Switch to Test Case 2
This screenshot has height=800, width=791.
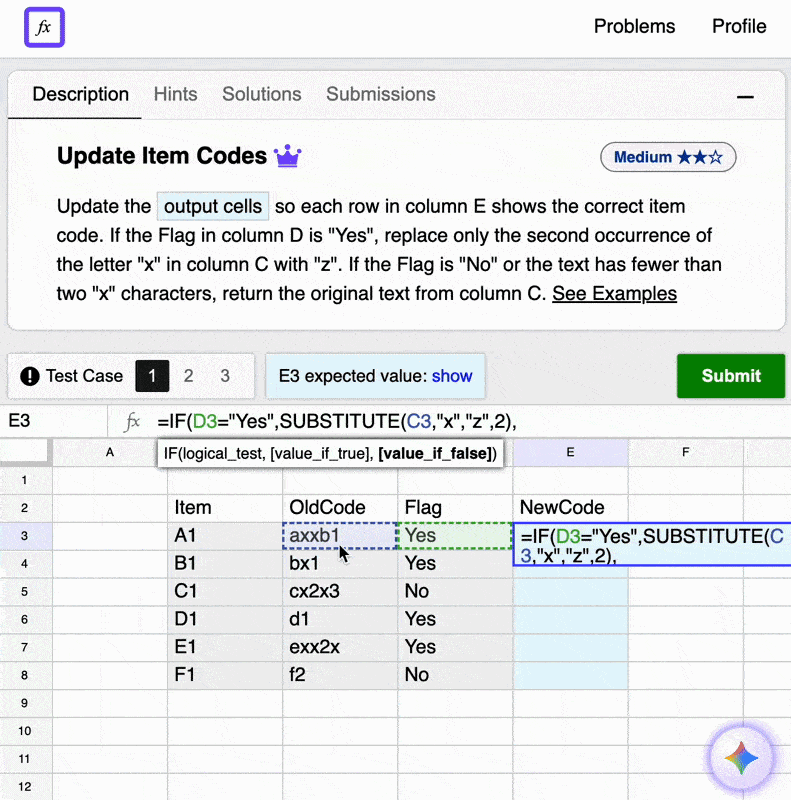pos(188,376)
